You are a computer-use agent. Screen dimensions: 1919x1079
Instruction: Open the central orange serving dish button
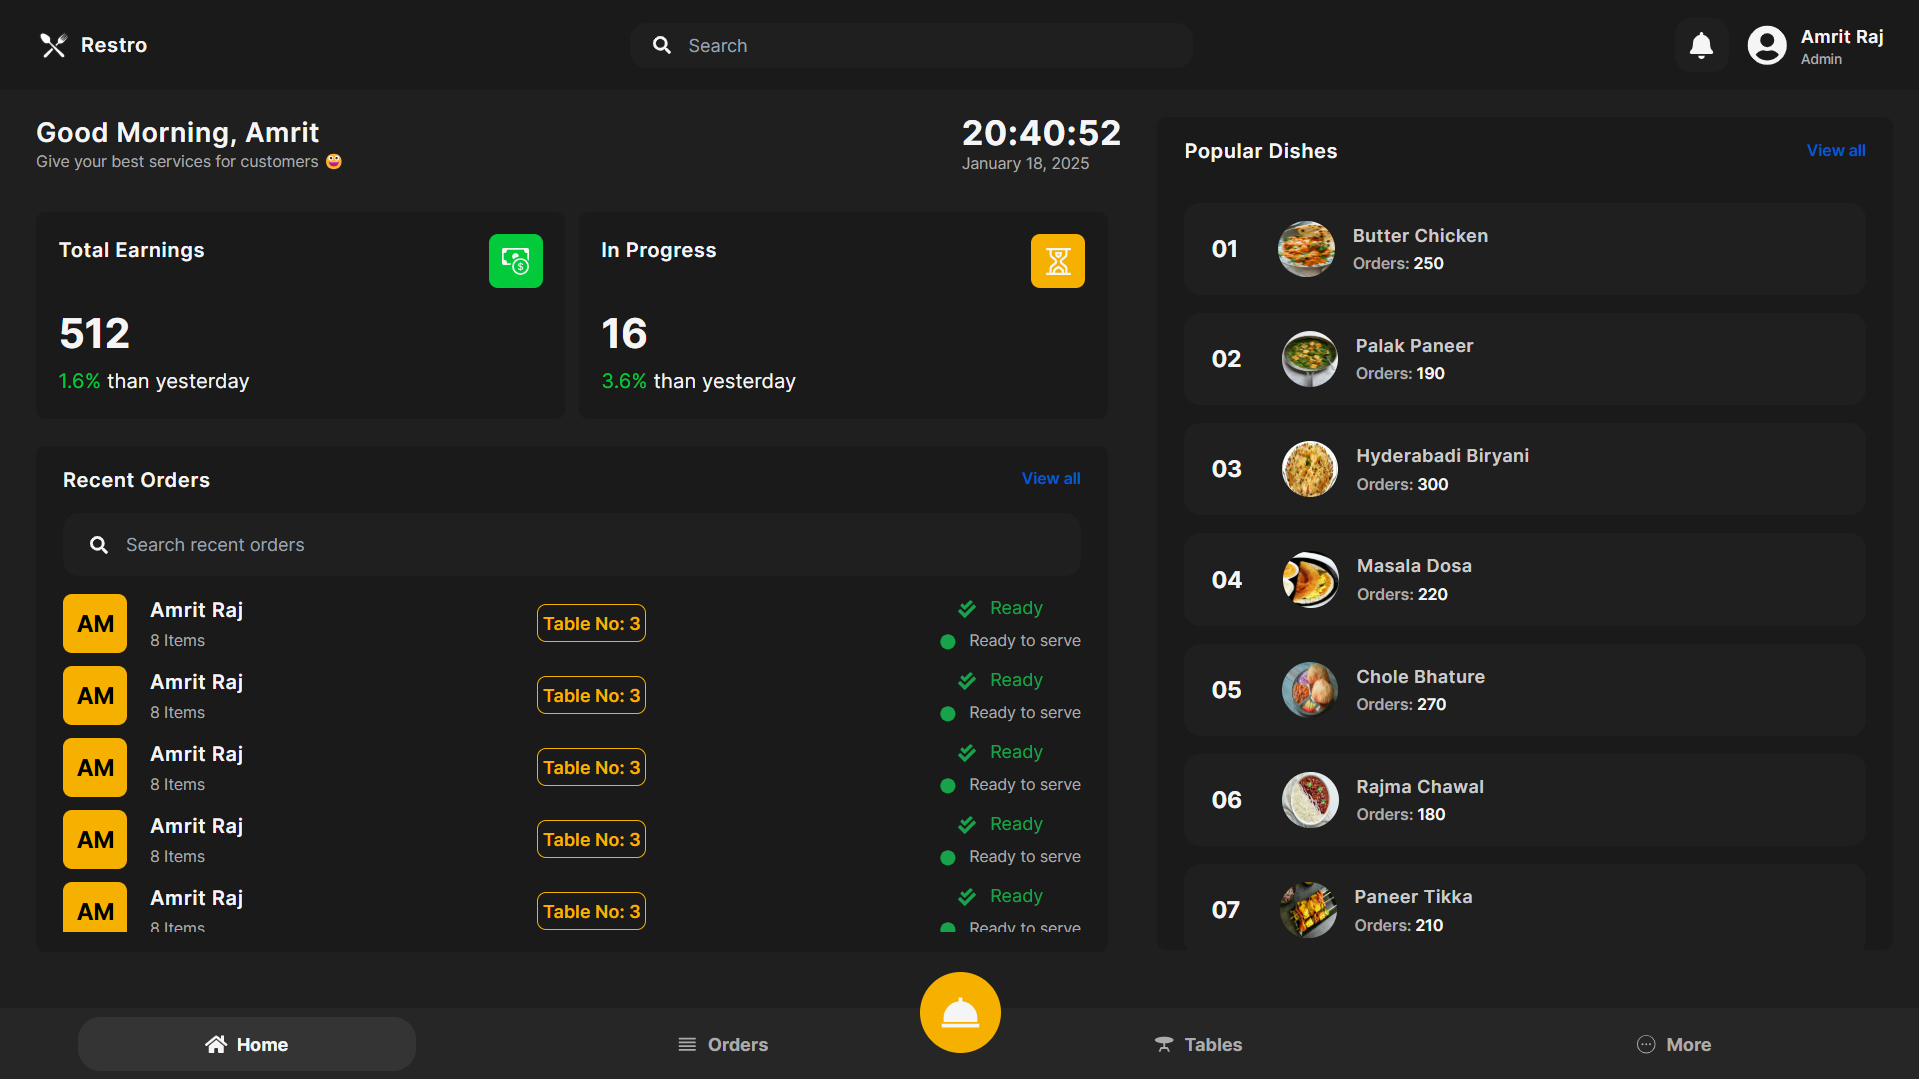point(959,1012)
